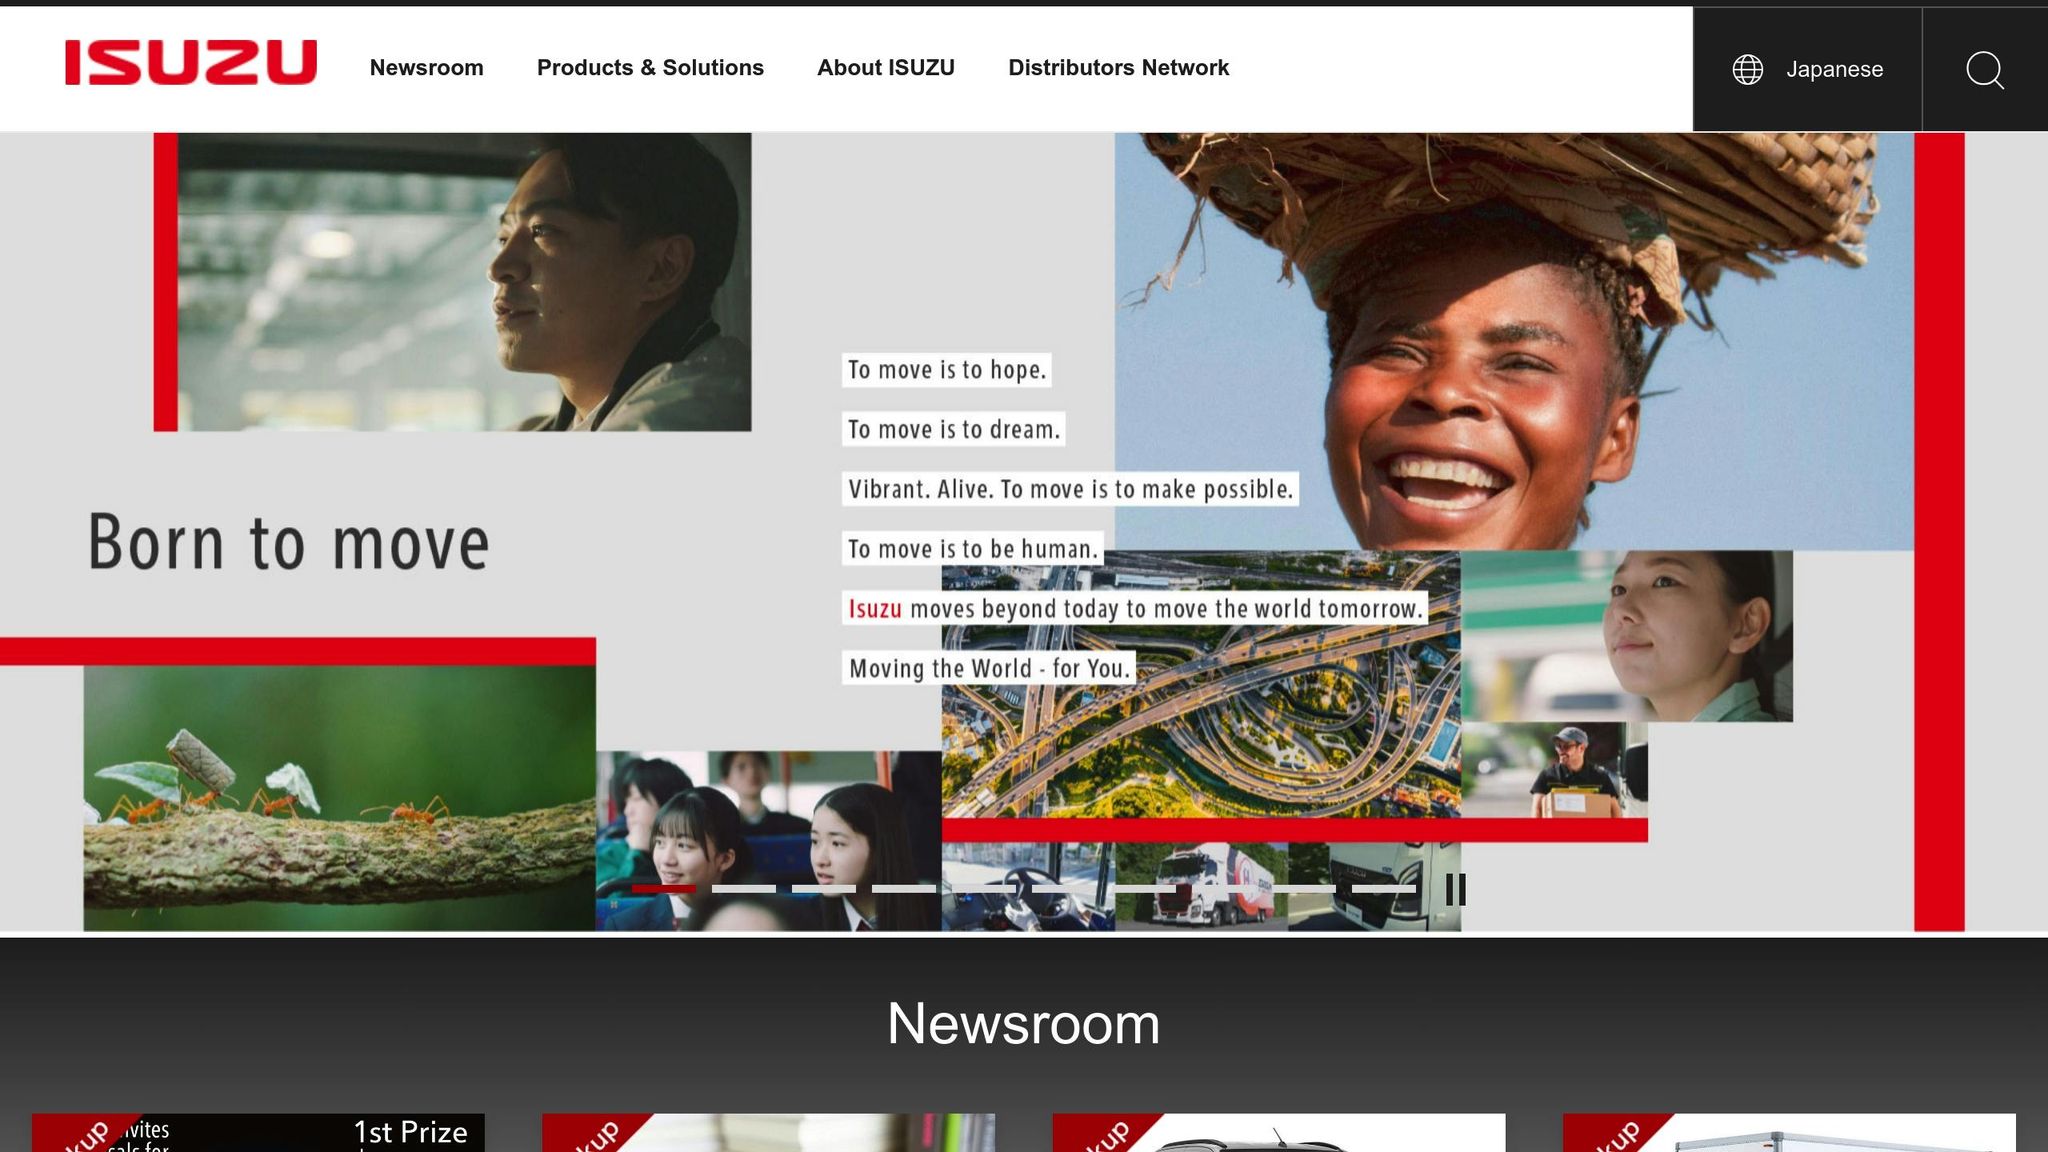The width and height of the screenshot is (2048, 1152).
Task: Jump to the third slide indicator
Action: 823,888
